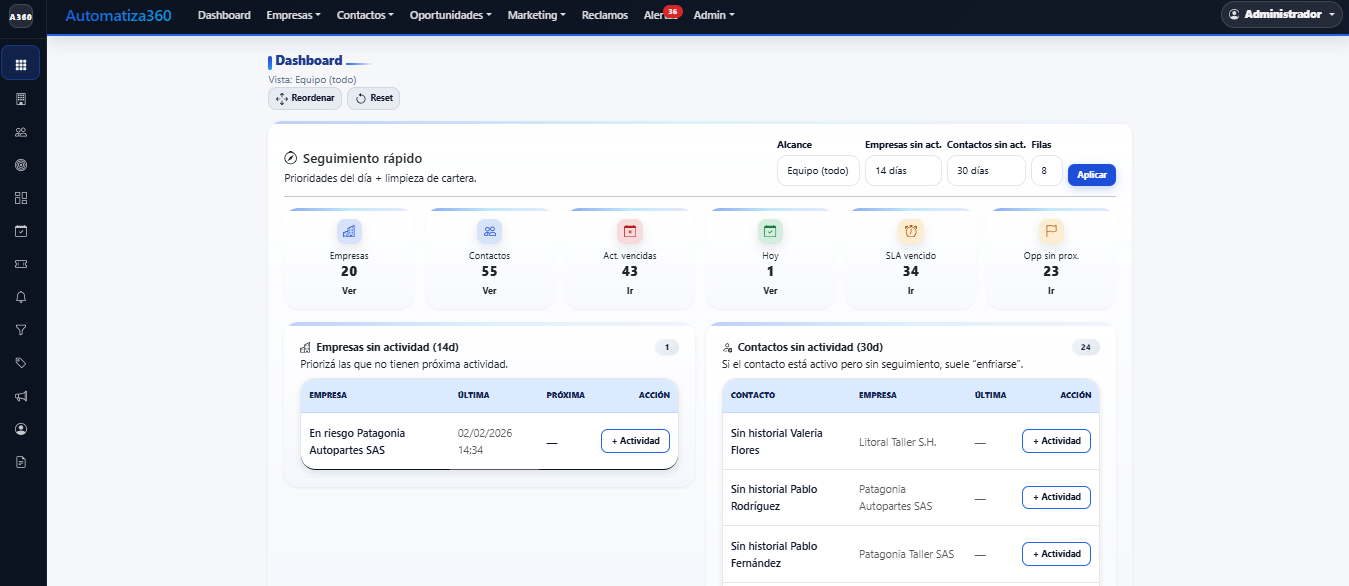
Task: Click the flag icon on Opp sin prox card
Action: click(1051, 230)
